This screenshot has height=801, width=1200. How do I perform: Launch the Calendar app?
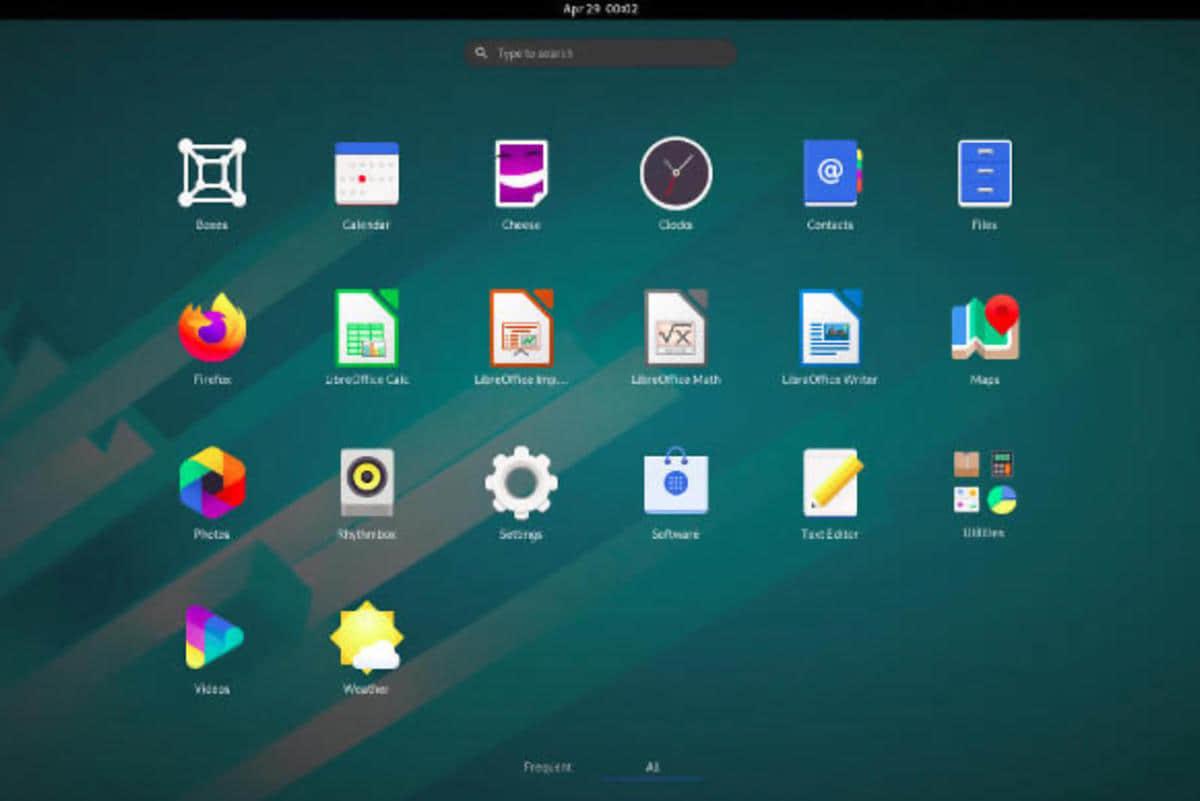point(366,174)
